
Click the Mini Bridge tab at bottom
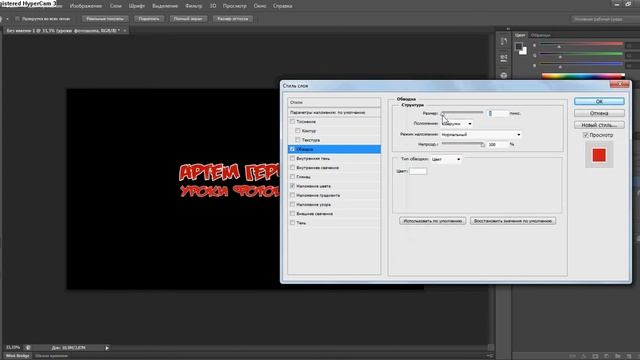tap(18, 356)
